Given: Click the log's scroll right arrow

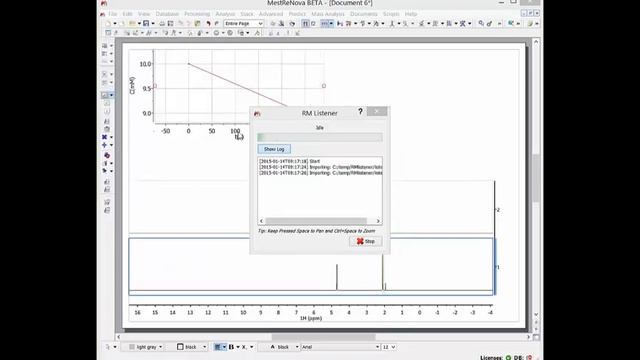Looking at the screenshot, I should [x=378, y=221].
